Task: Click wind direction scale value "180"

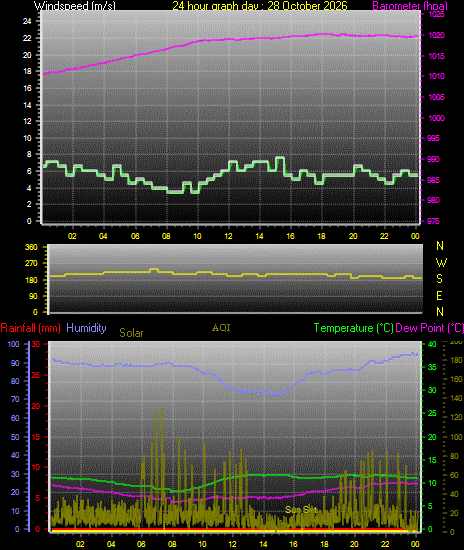Action: (31, 280)
